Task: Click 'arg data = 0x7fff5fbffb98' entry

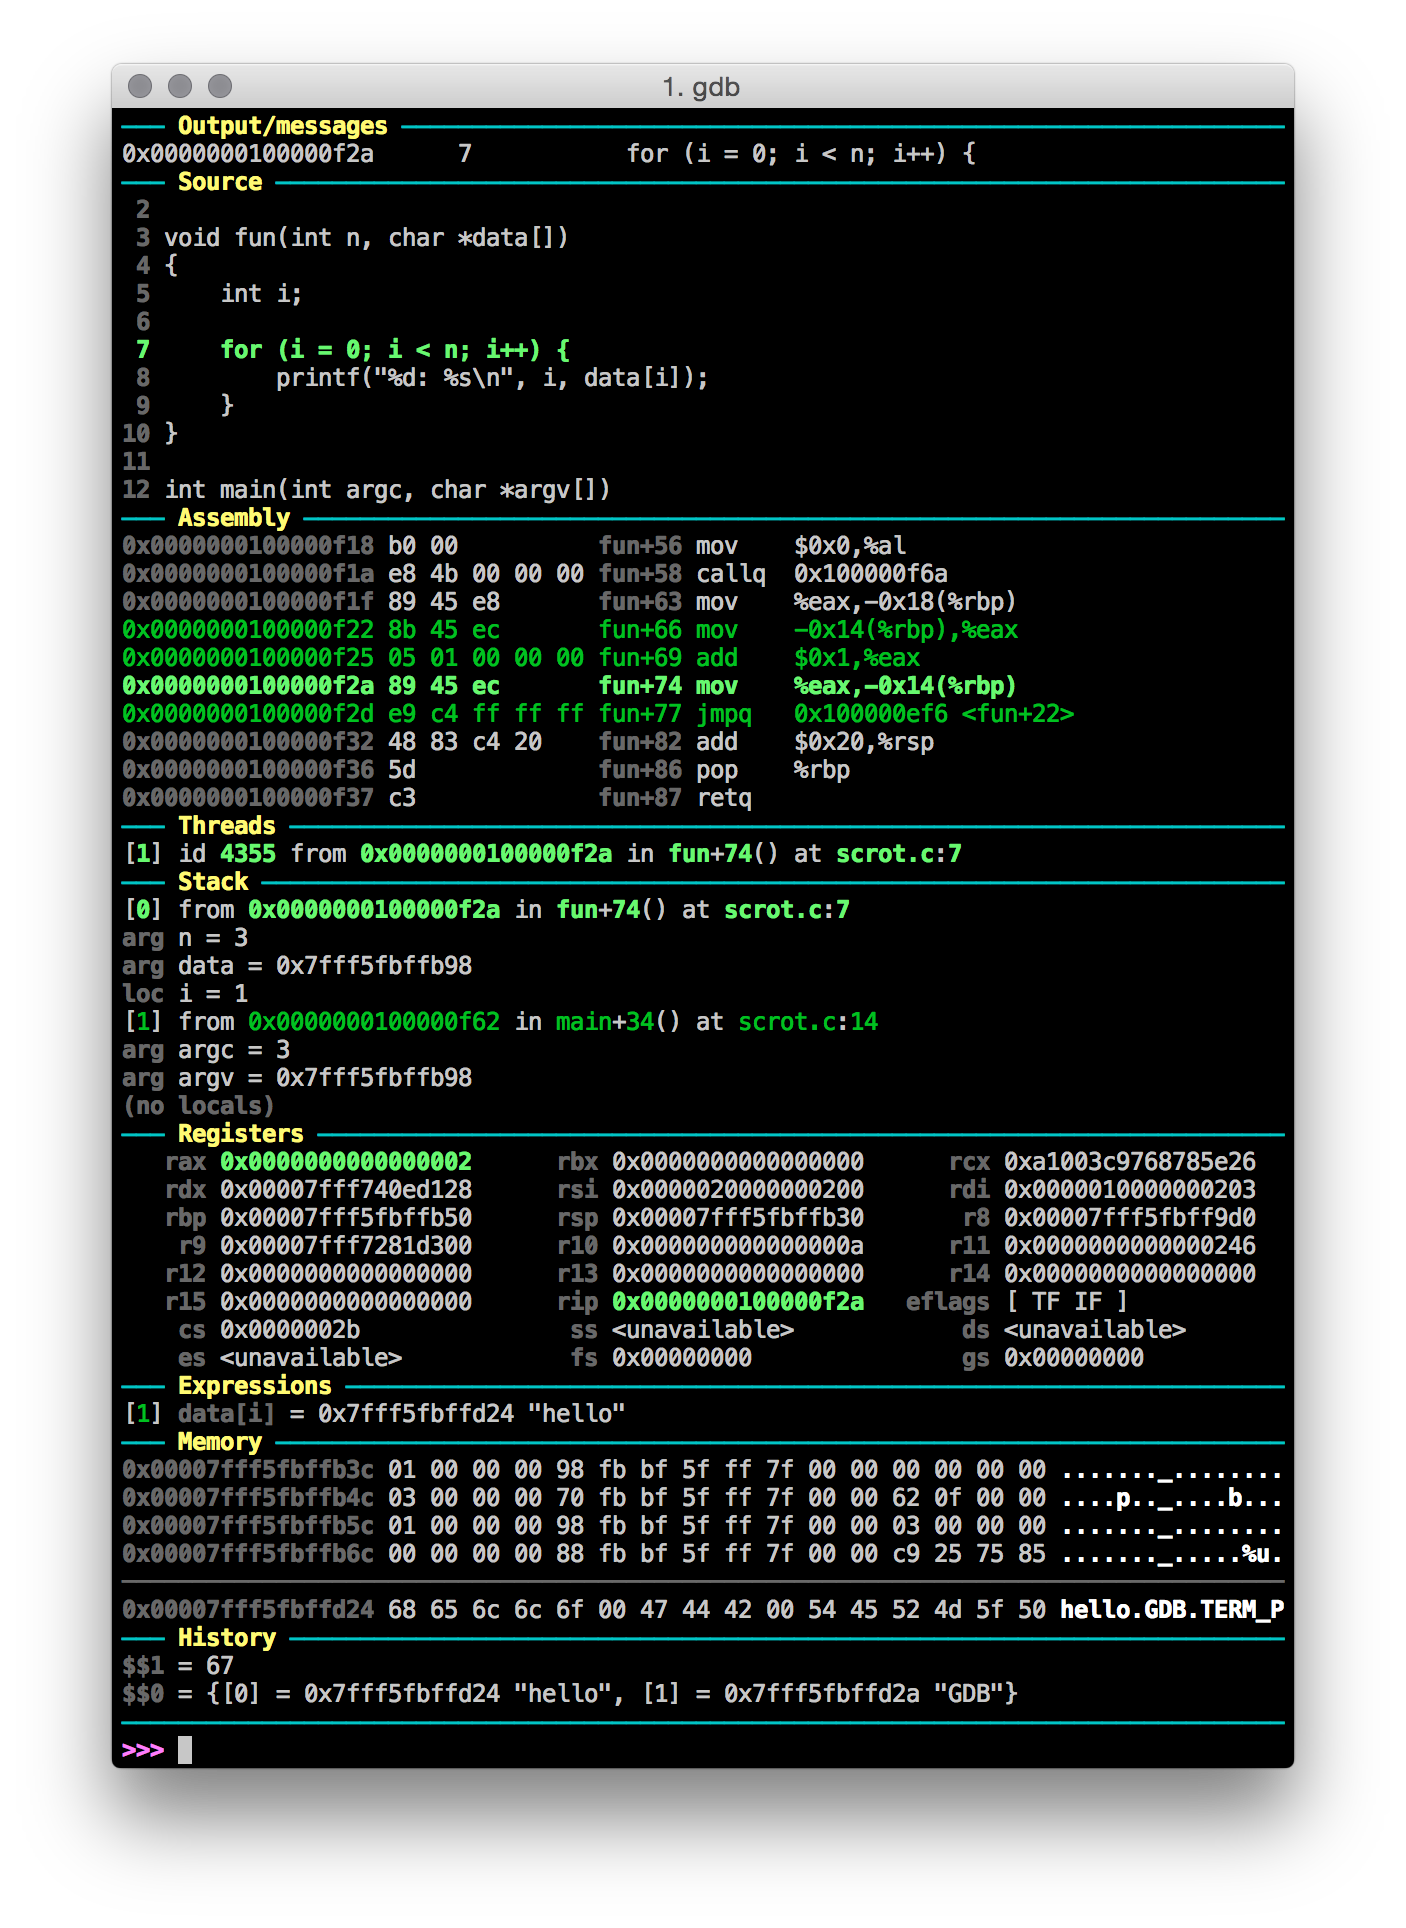Action: (297, 966)
